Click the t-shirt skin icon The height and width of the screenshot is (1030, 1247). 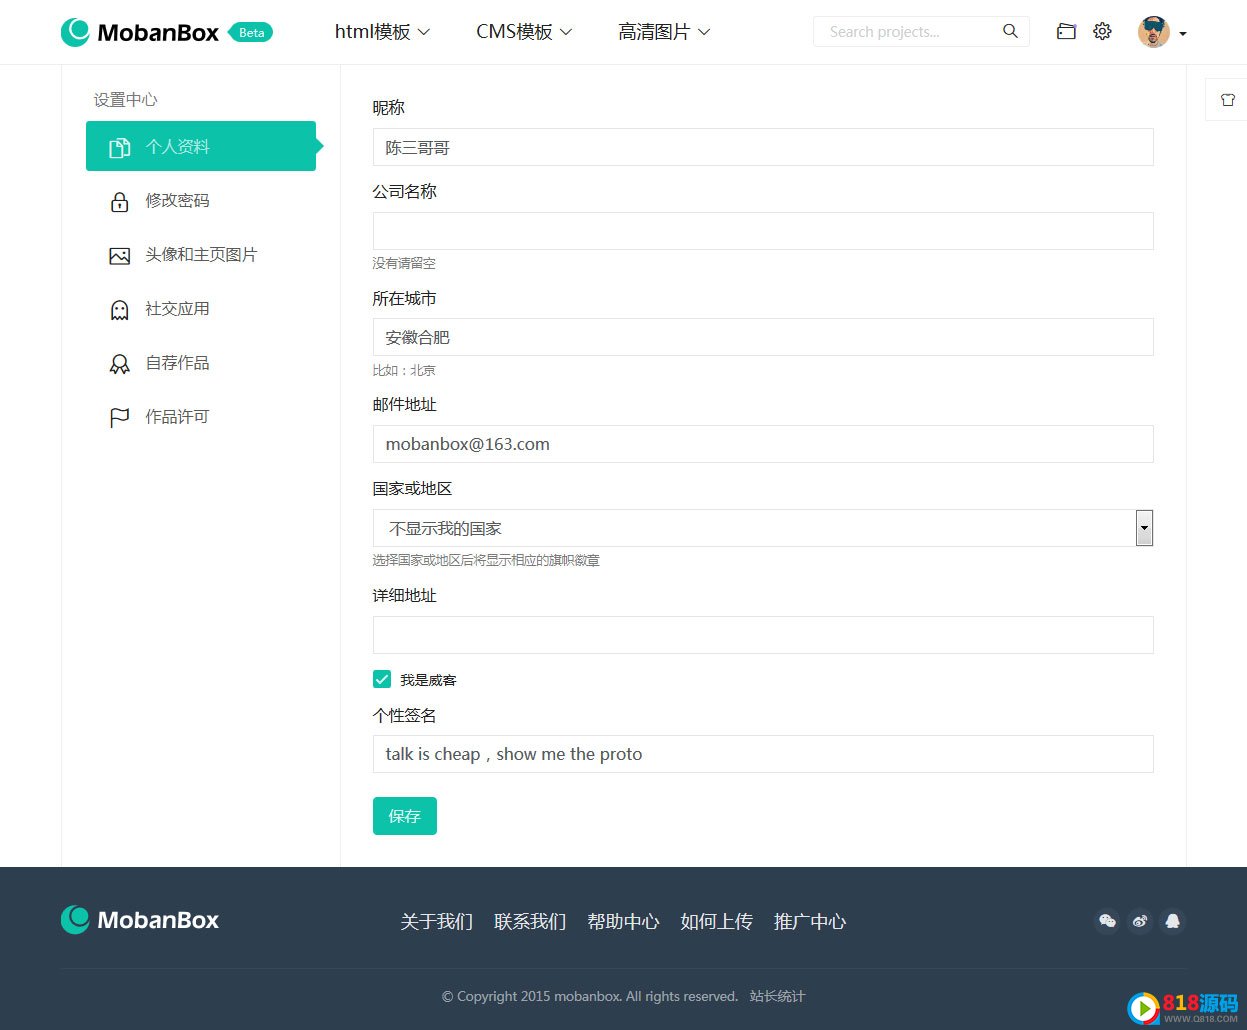pos(1227,100)
